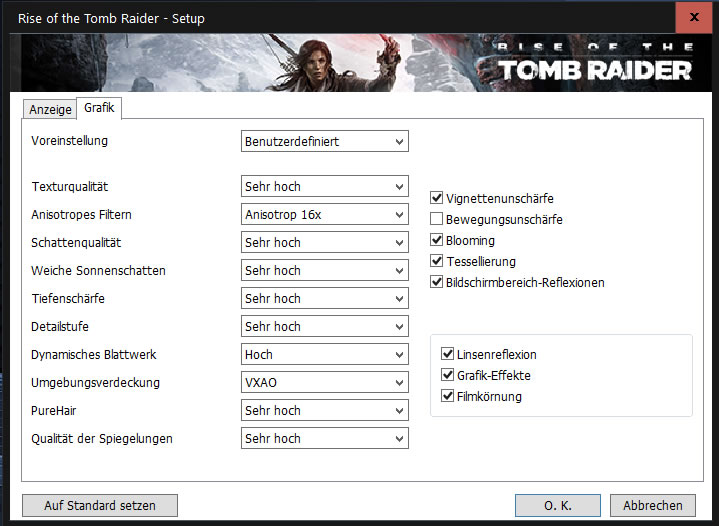Screen dimensions: 719x526
Task: Click the Weiche Sonnenschatten label
Action: [x=98, y=271]
